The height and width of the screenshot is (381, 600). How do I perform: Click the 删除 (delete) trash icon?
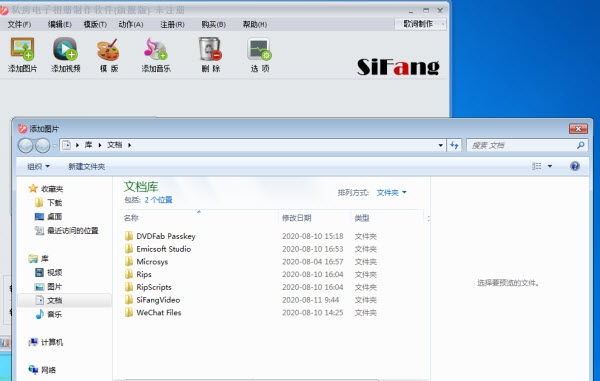coord(210,49)
